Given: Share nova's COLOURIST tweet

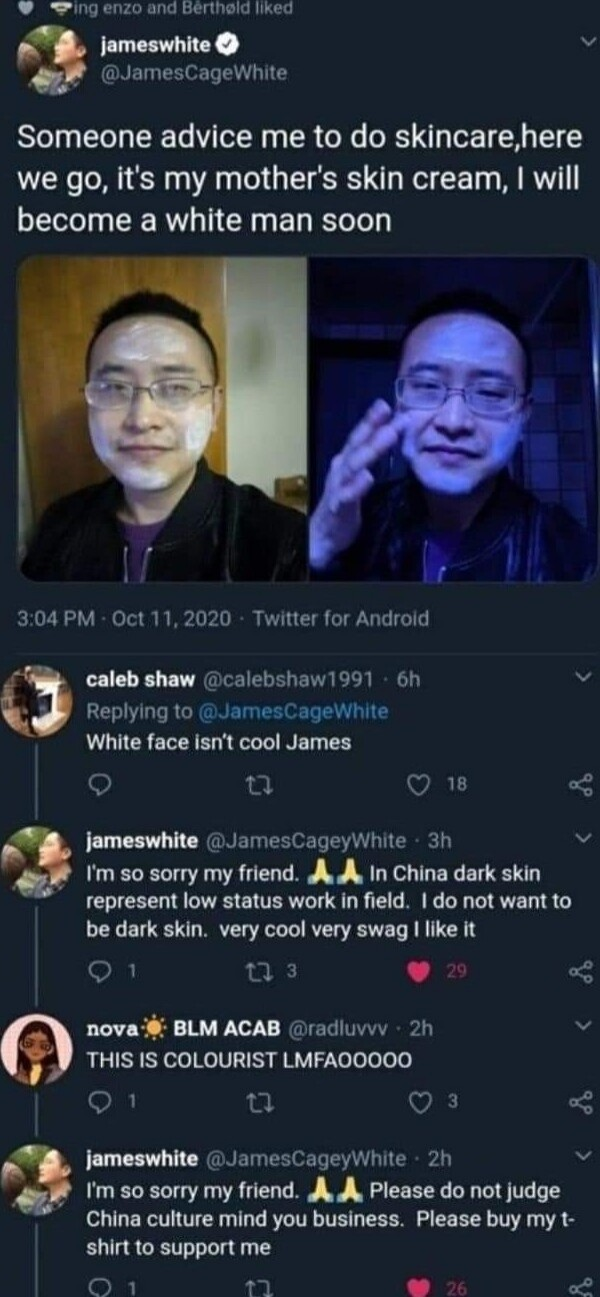Looking at the screenshot, I should [x=582, y=1102].
